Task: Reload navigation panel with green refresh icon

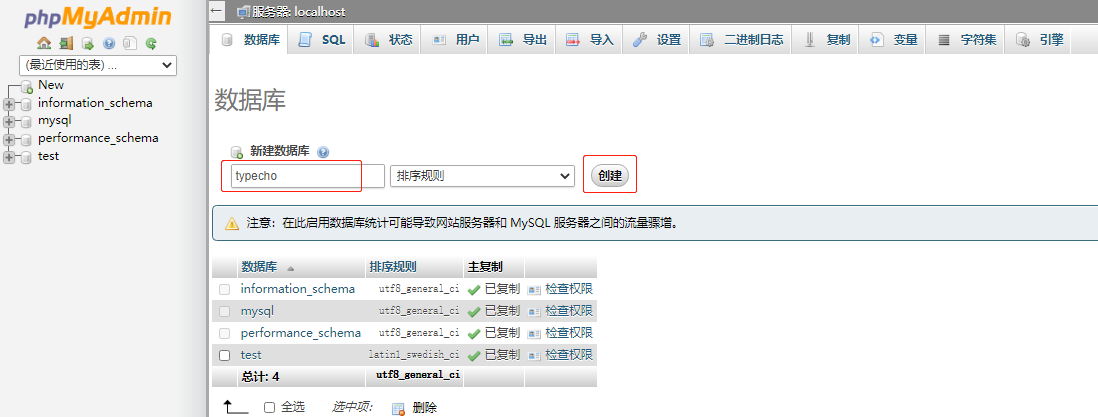Action: [x=151, y=43]
